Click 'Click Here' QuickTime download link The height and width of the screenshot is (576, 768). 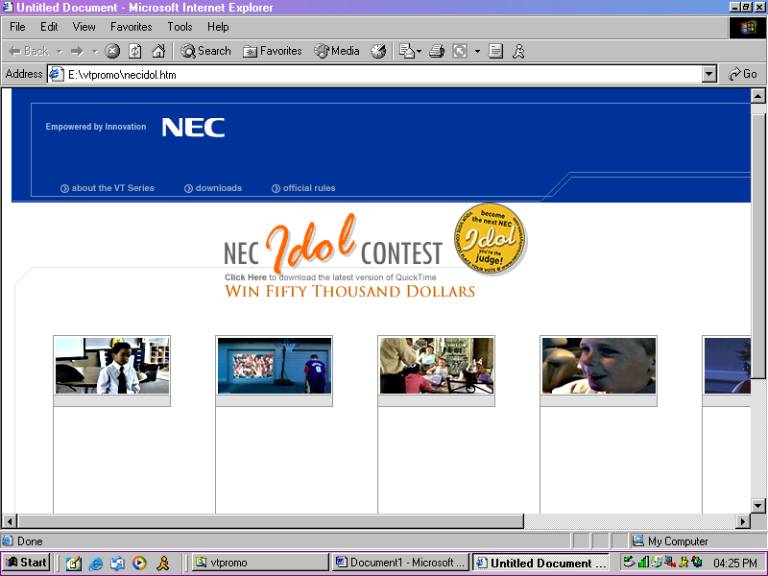point(245,277)
